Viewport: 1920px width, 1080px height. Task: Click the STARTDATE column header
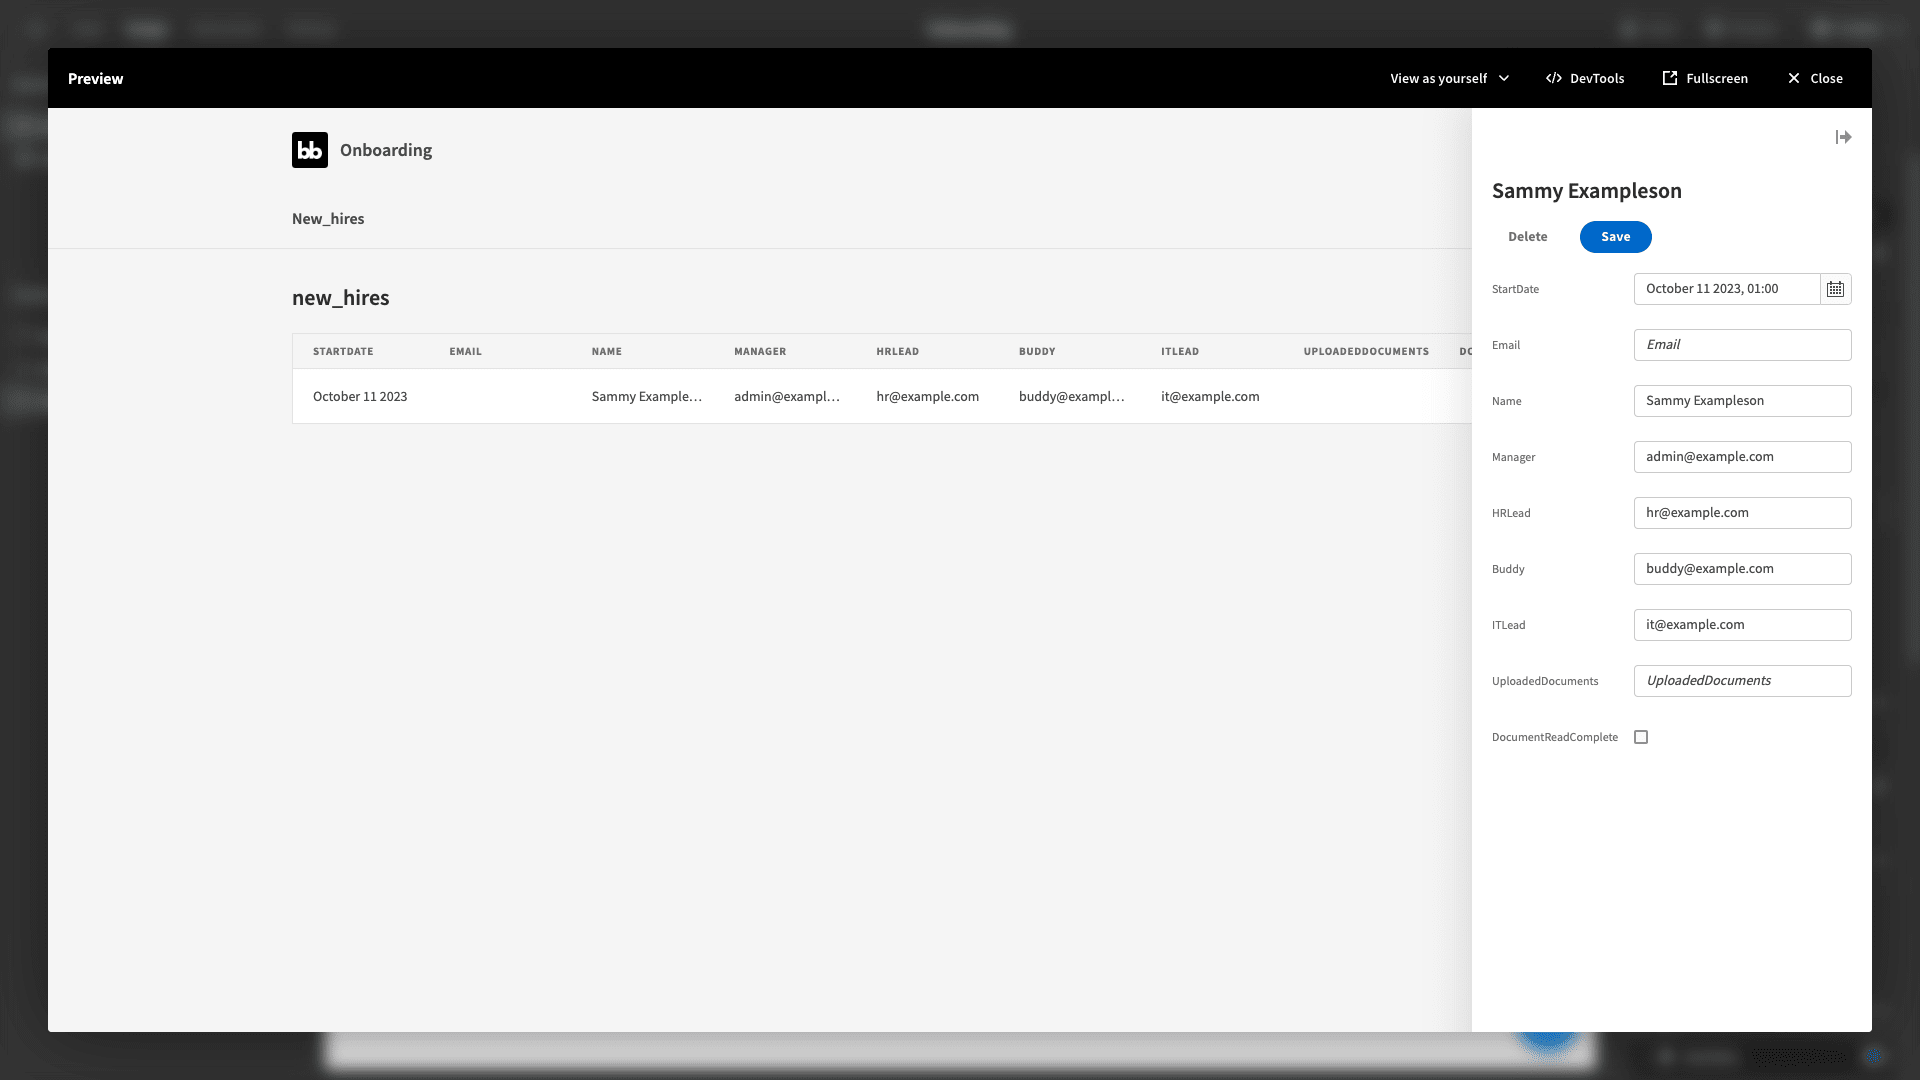tap(343, 352)
